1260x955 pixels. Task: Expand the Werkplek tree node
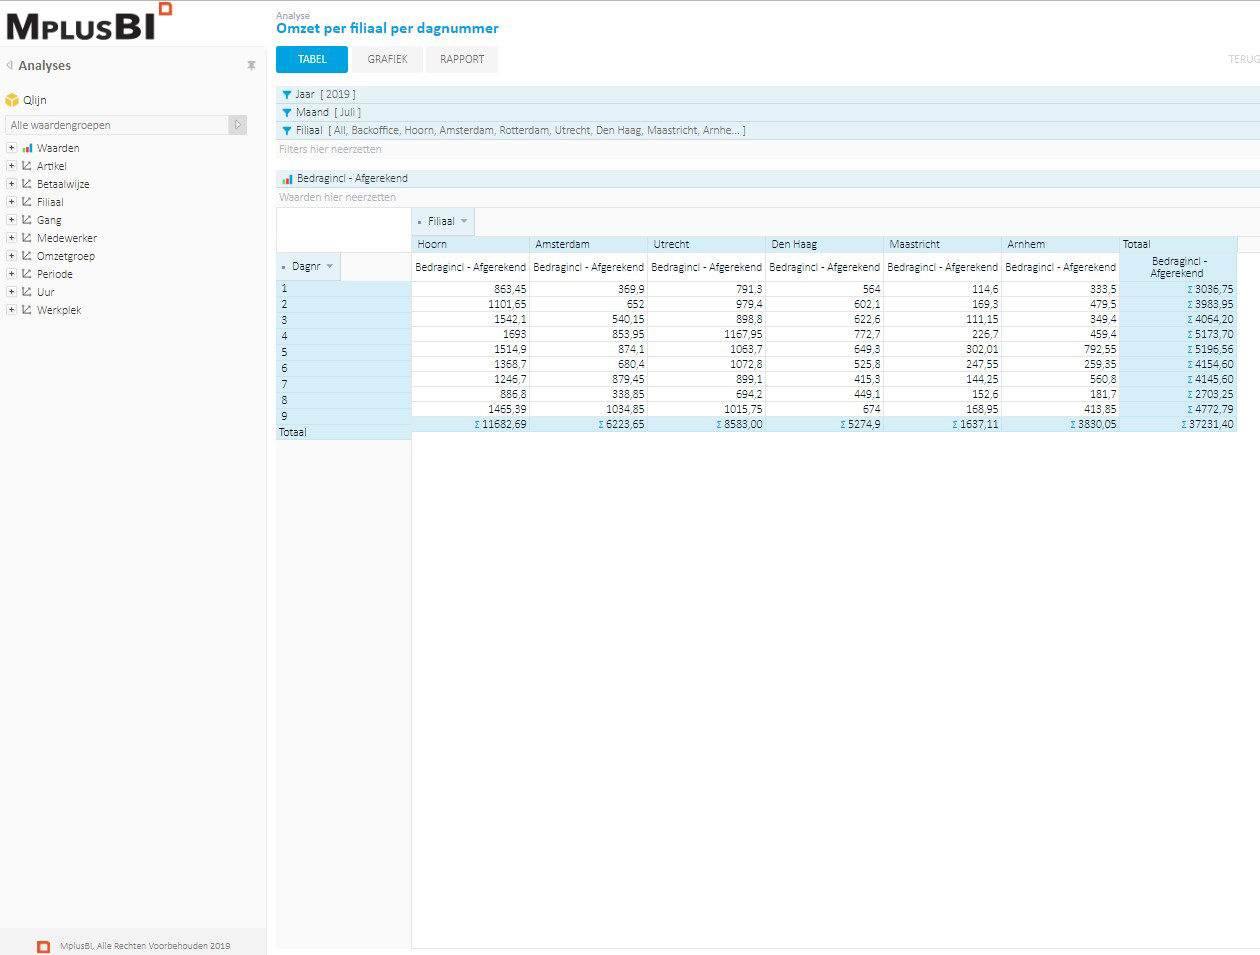click(11, 310)
